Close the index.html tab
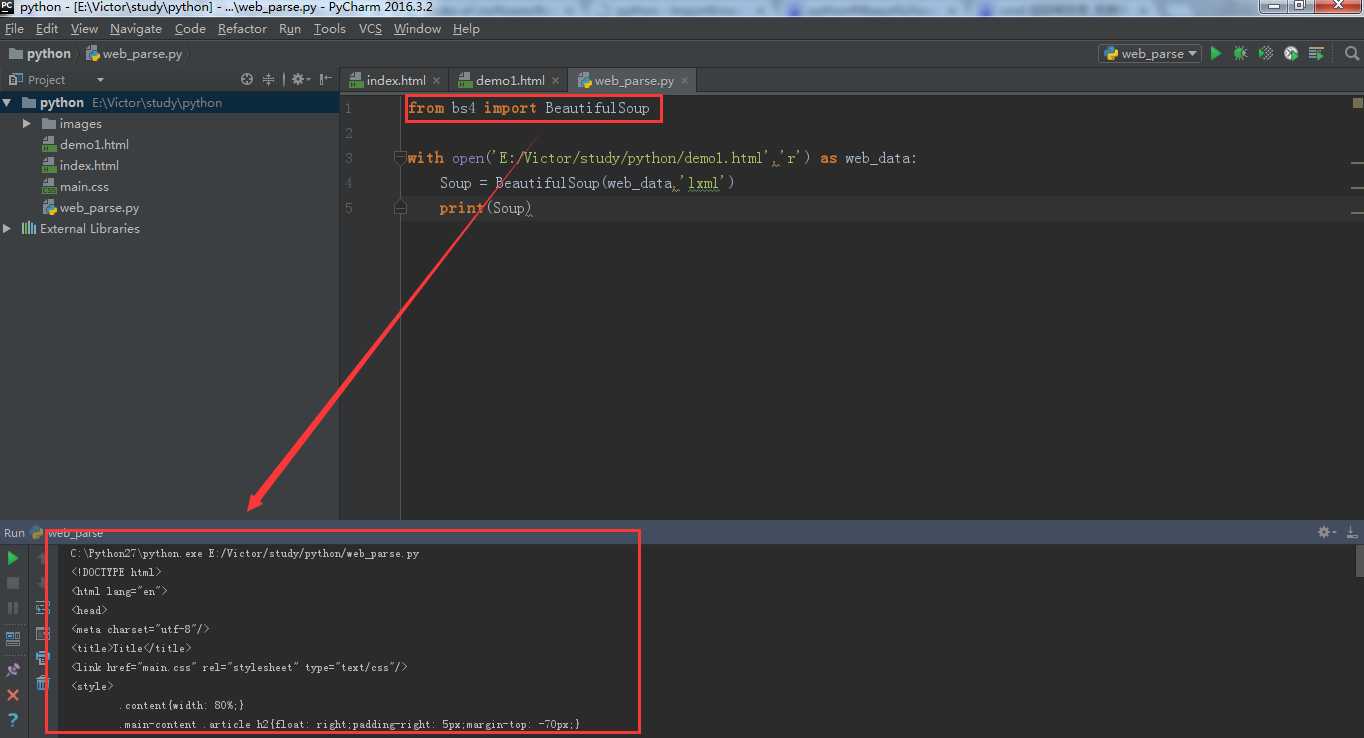The height and width of the screenshot is (738, 1364). (x=437, y=80)
